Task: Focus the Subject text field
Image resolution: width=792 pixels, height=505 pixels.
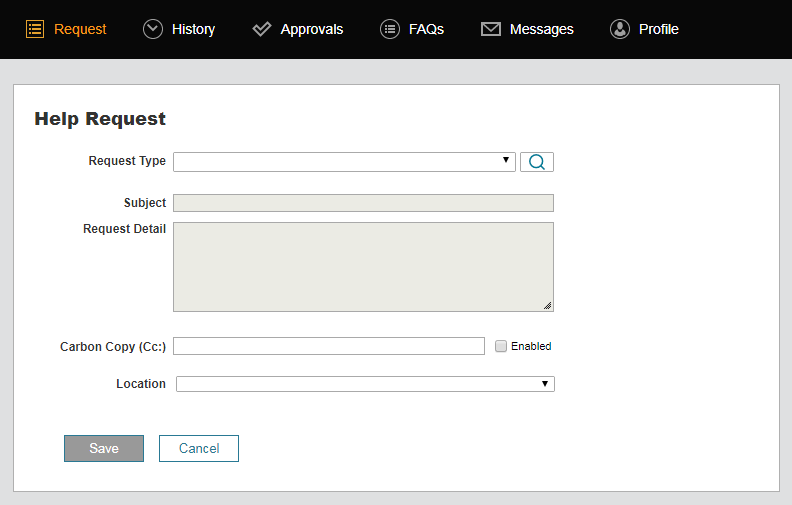Action: [363, 203]
